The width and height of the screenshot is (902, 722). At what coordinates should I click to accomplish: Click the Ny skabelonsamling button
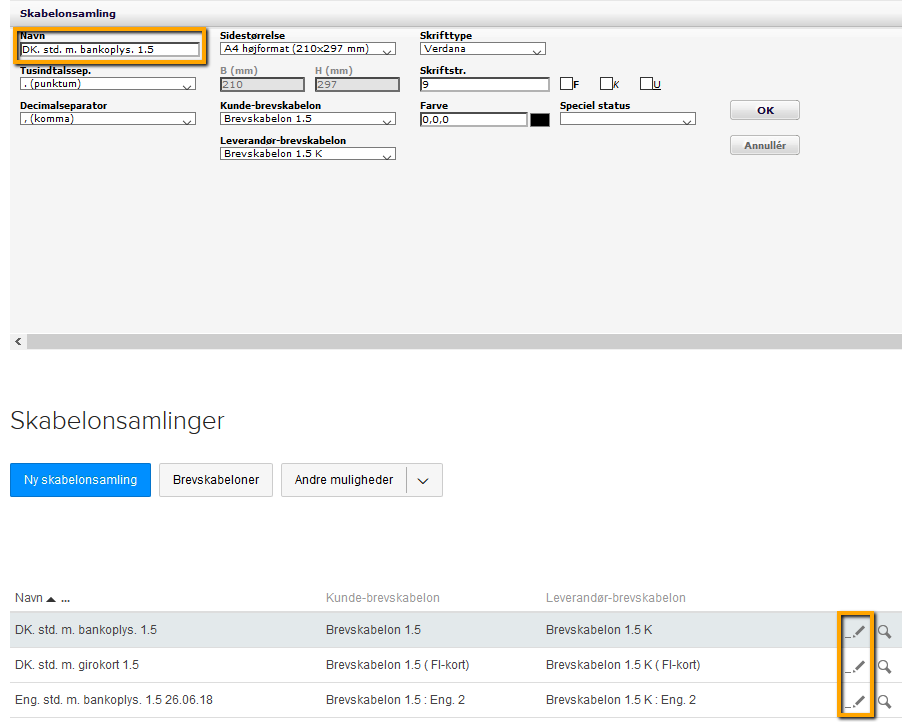coord(80,480)
